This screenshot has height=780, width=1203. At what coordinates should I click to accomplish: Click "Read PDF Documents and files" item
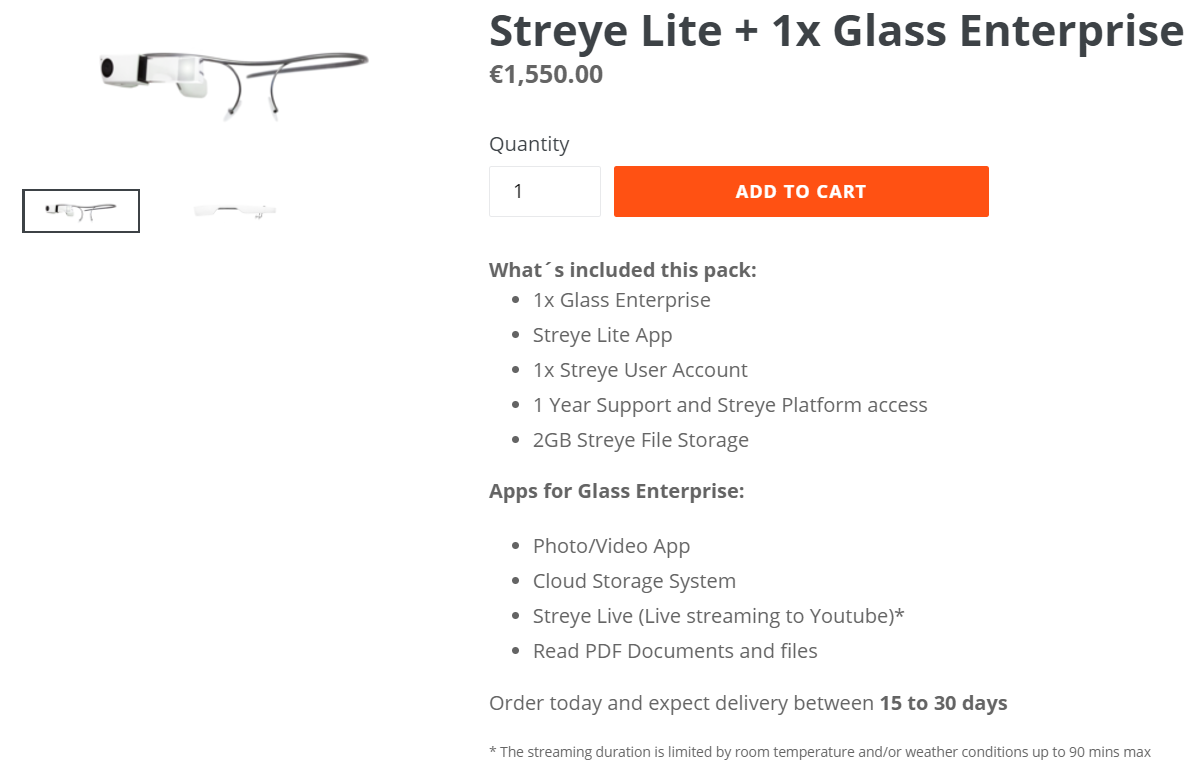[x=675, y=651]
